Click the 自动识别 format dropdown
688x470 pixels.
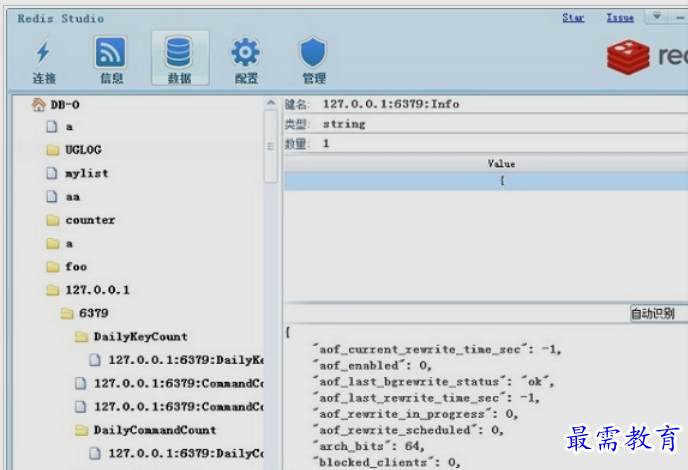(658, 313)
